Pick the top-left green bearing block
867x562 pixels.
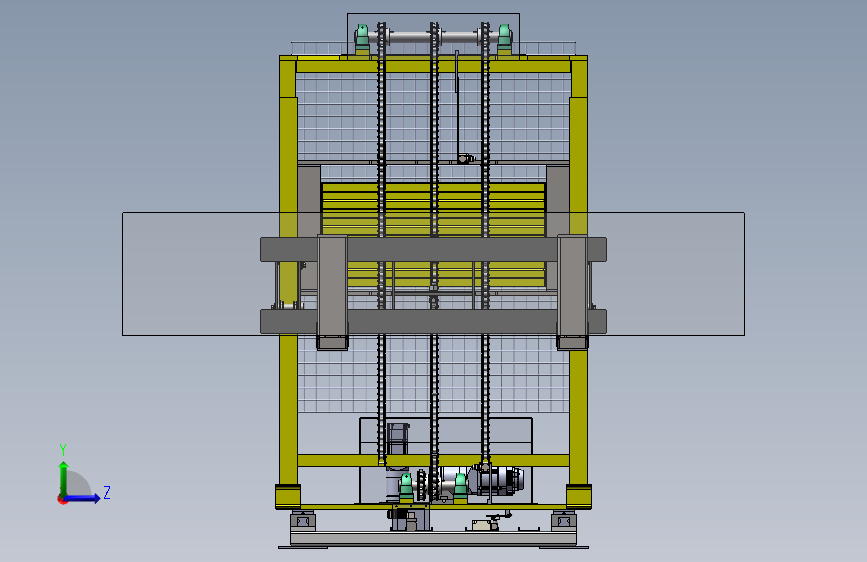tap(362, 37)
